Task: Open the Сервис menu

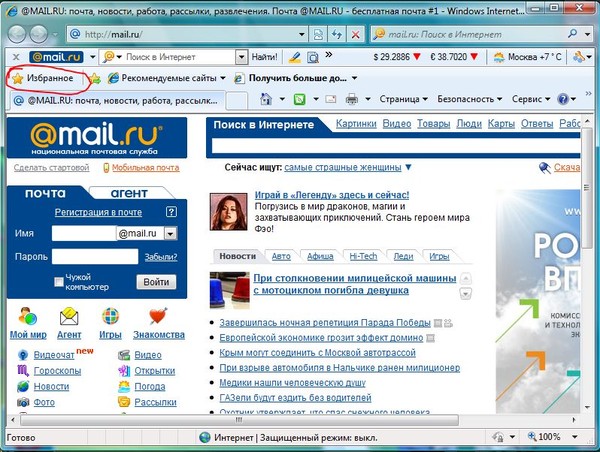Action: coord(531,99)
